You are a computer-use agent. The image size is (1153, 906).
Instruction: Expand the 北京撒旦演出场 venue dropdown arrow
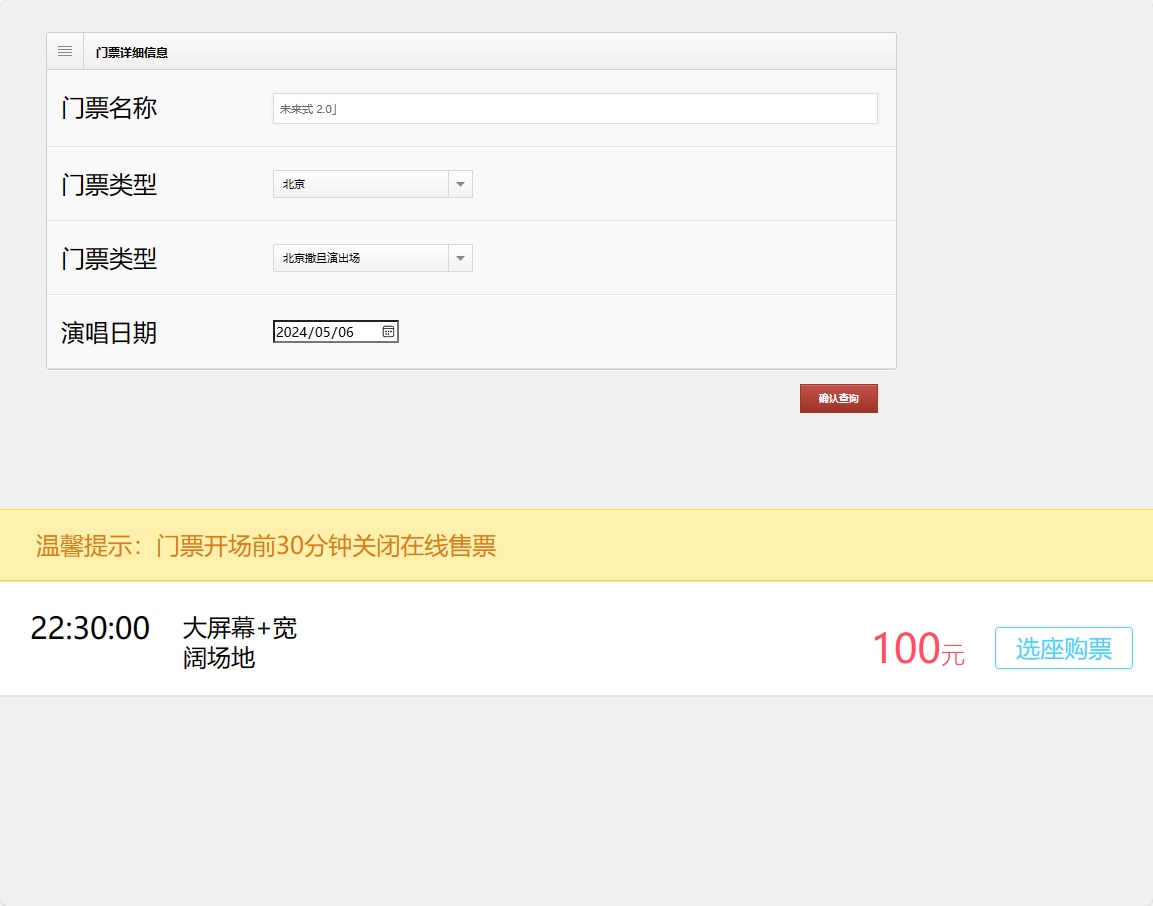pos(460,258)
